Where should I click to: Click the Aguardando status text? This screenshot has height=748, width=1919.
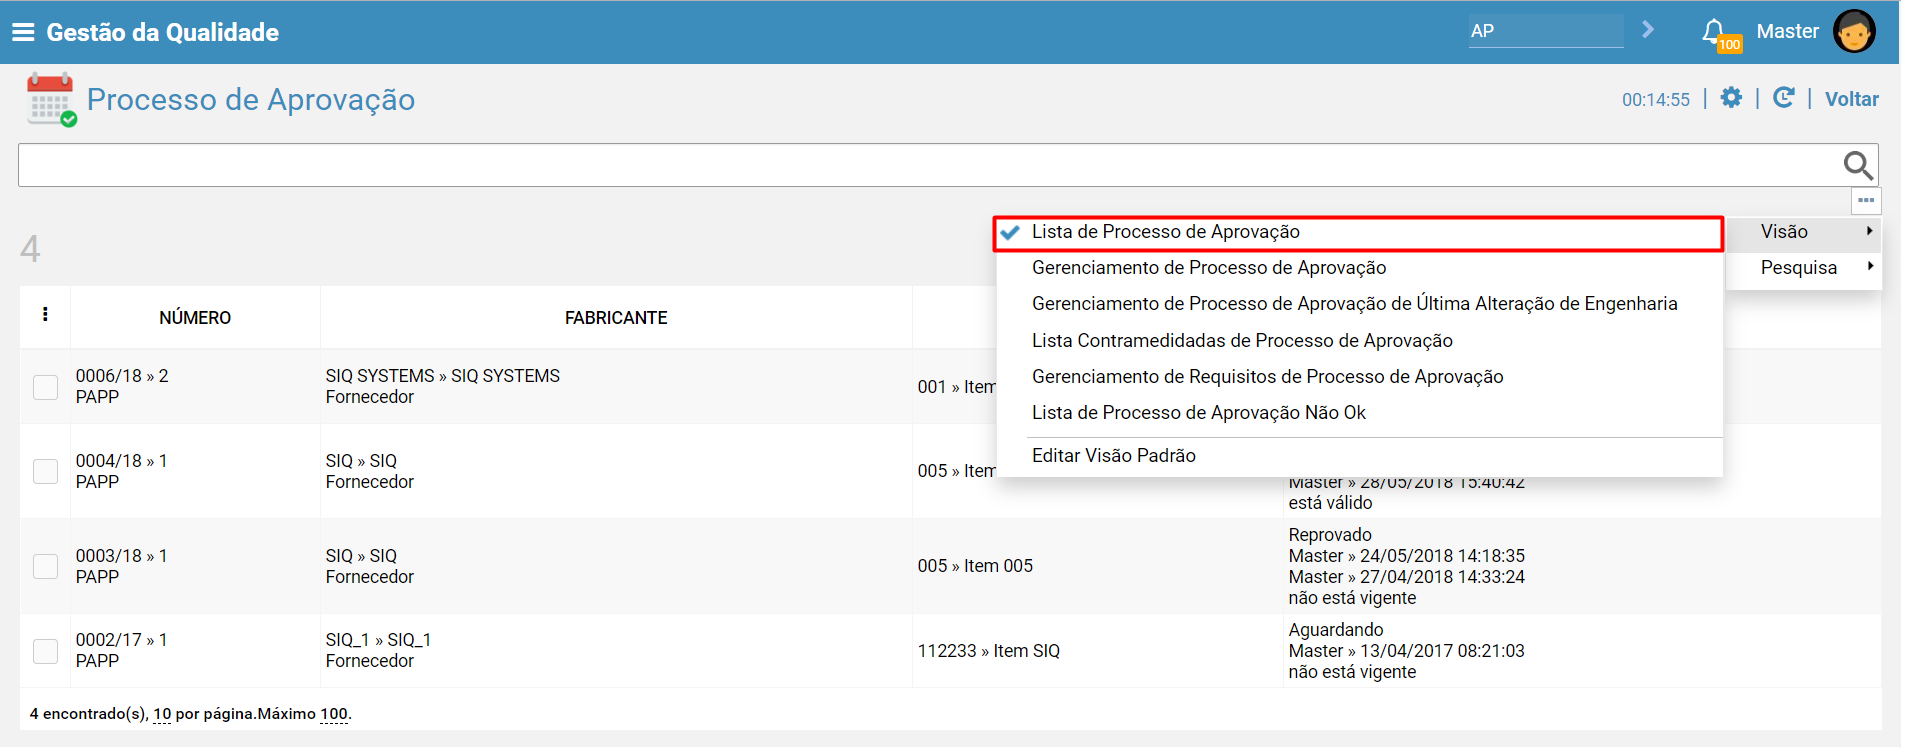(x=1336, y=630)
